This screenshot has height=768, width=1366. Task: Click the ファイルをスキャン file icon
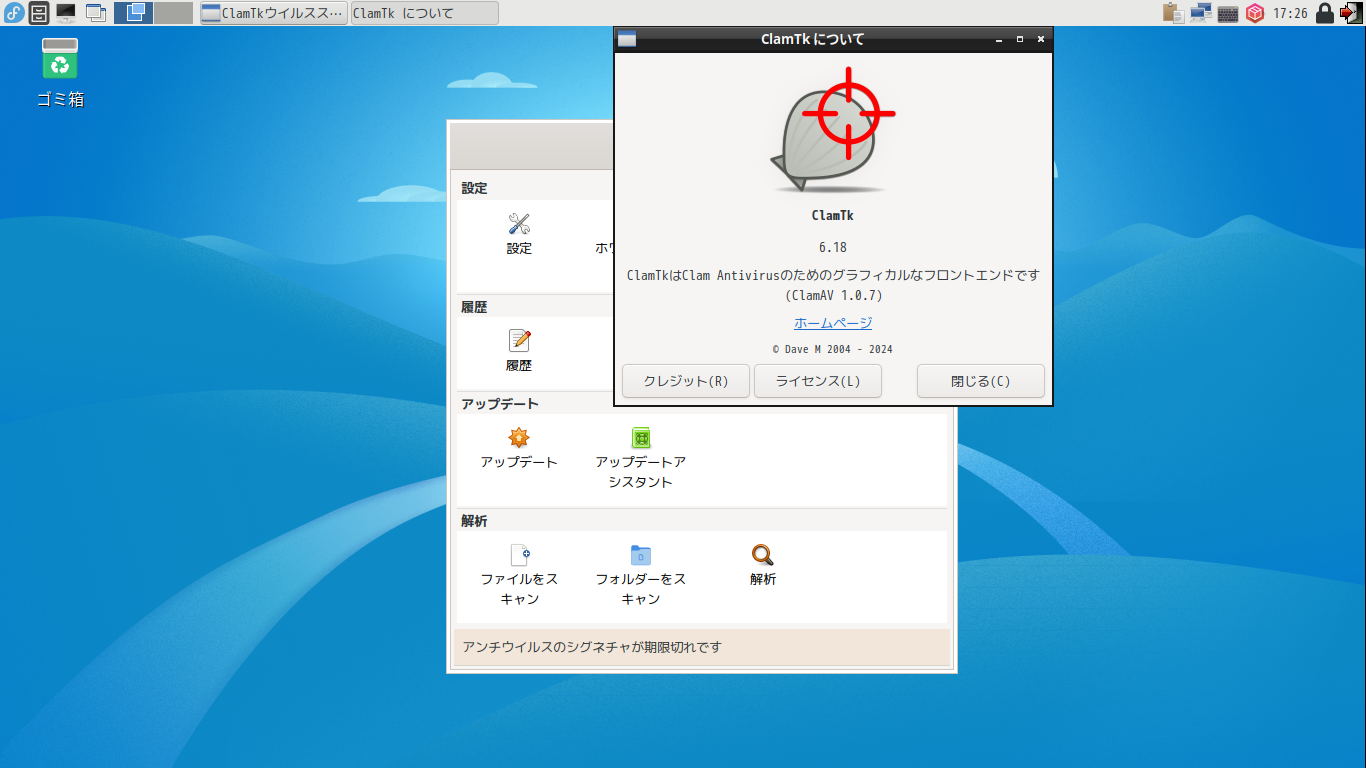[x=519, y=555]
